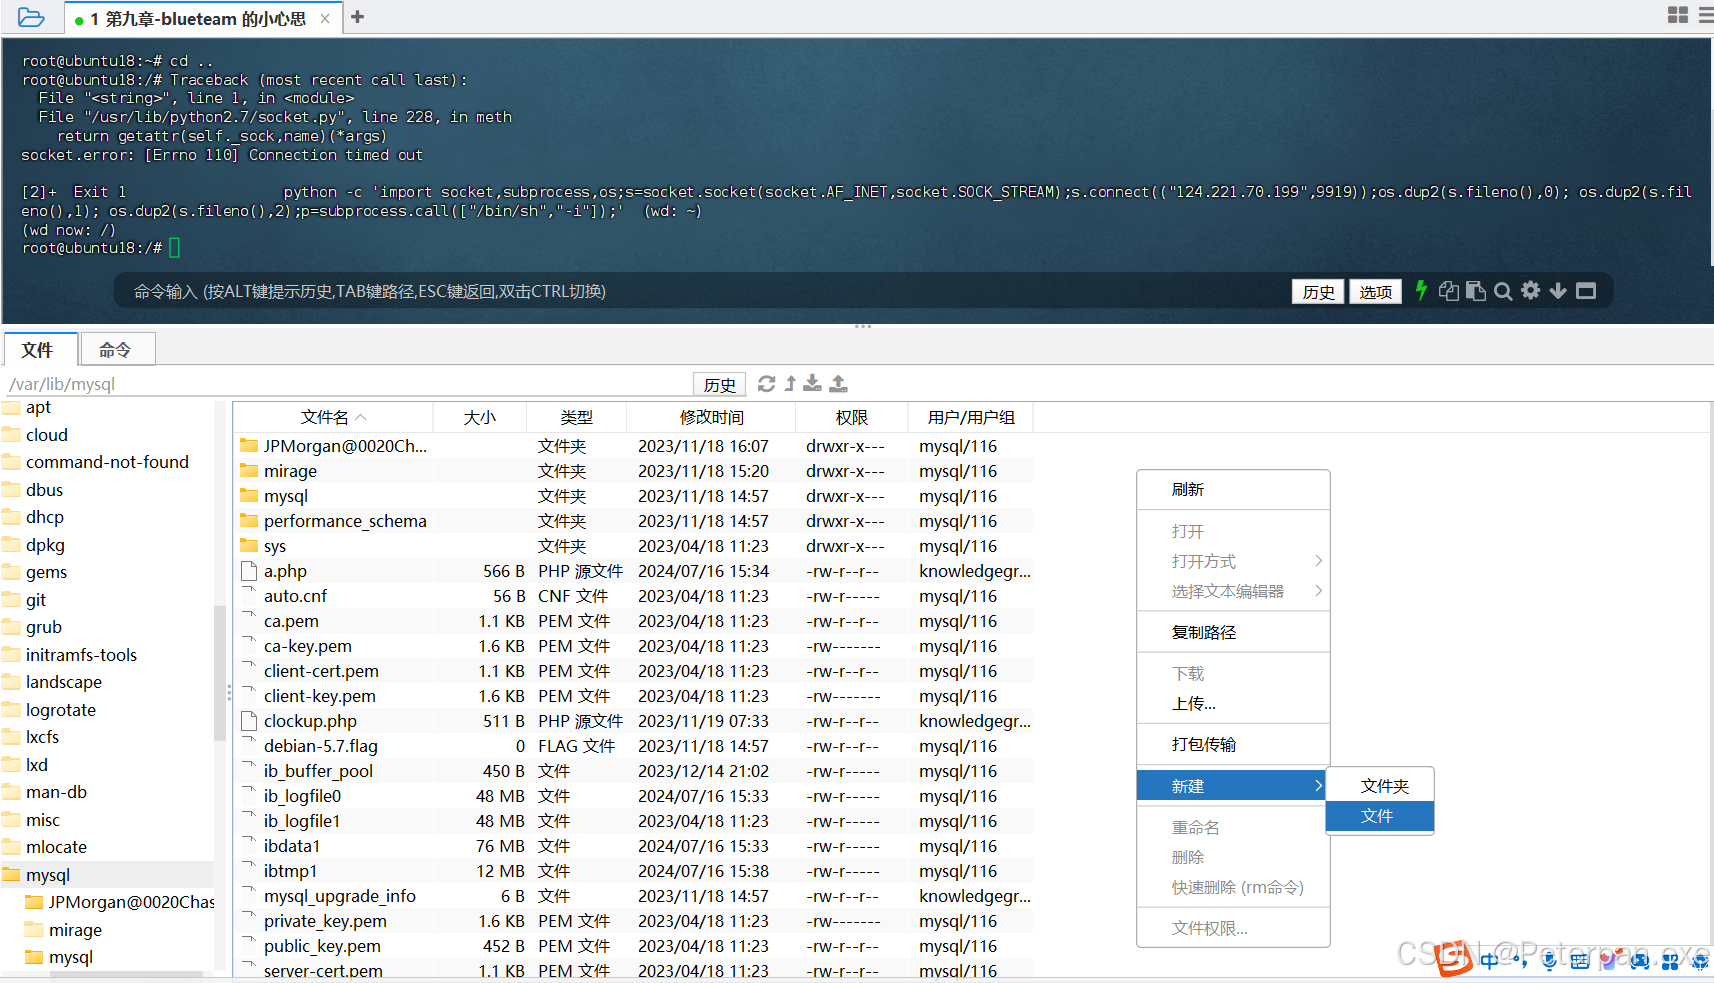Sort by 大小 column header
The height and width of the screenshot is (983, 1714).
480,417
